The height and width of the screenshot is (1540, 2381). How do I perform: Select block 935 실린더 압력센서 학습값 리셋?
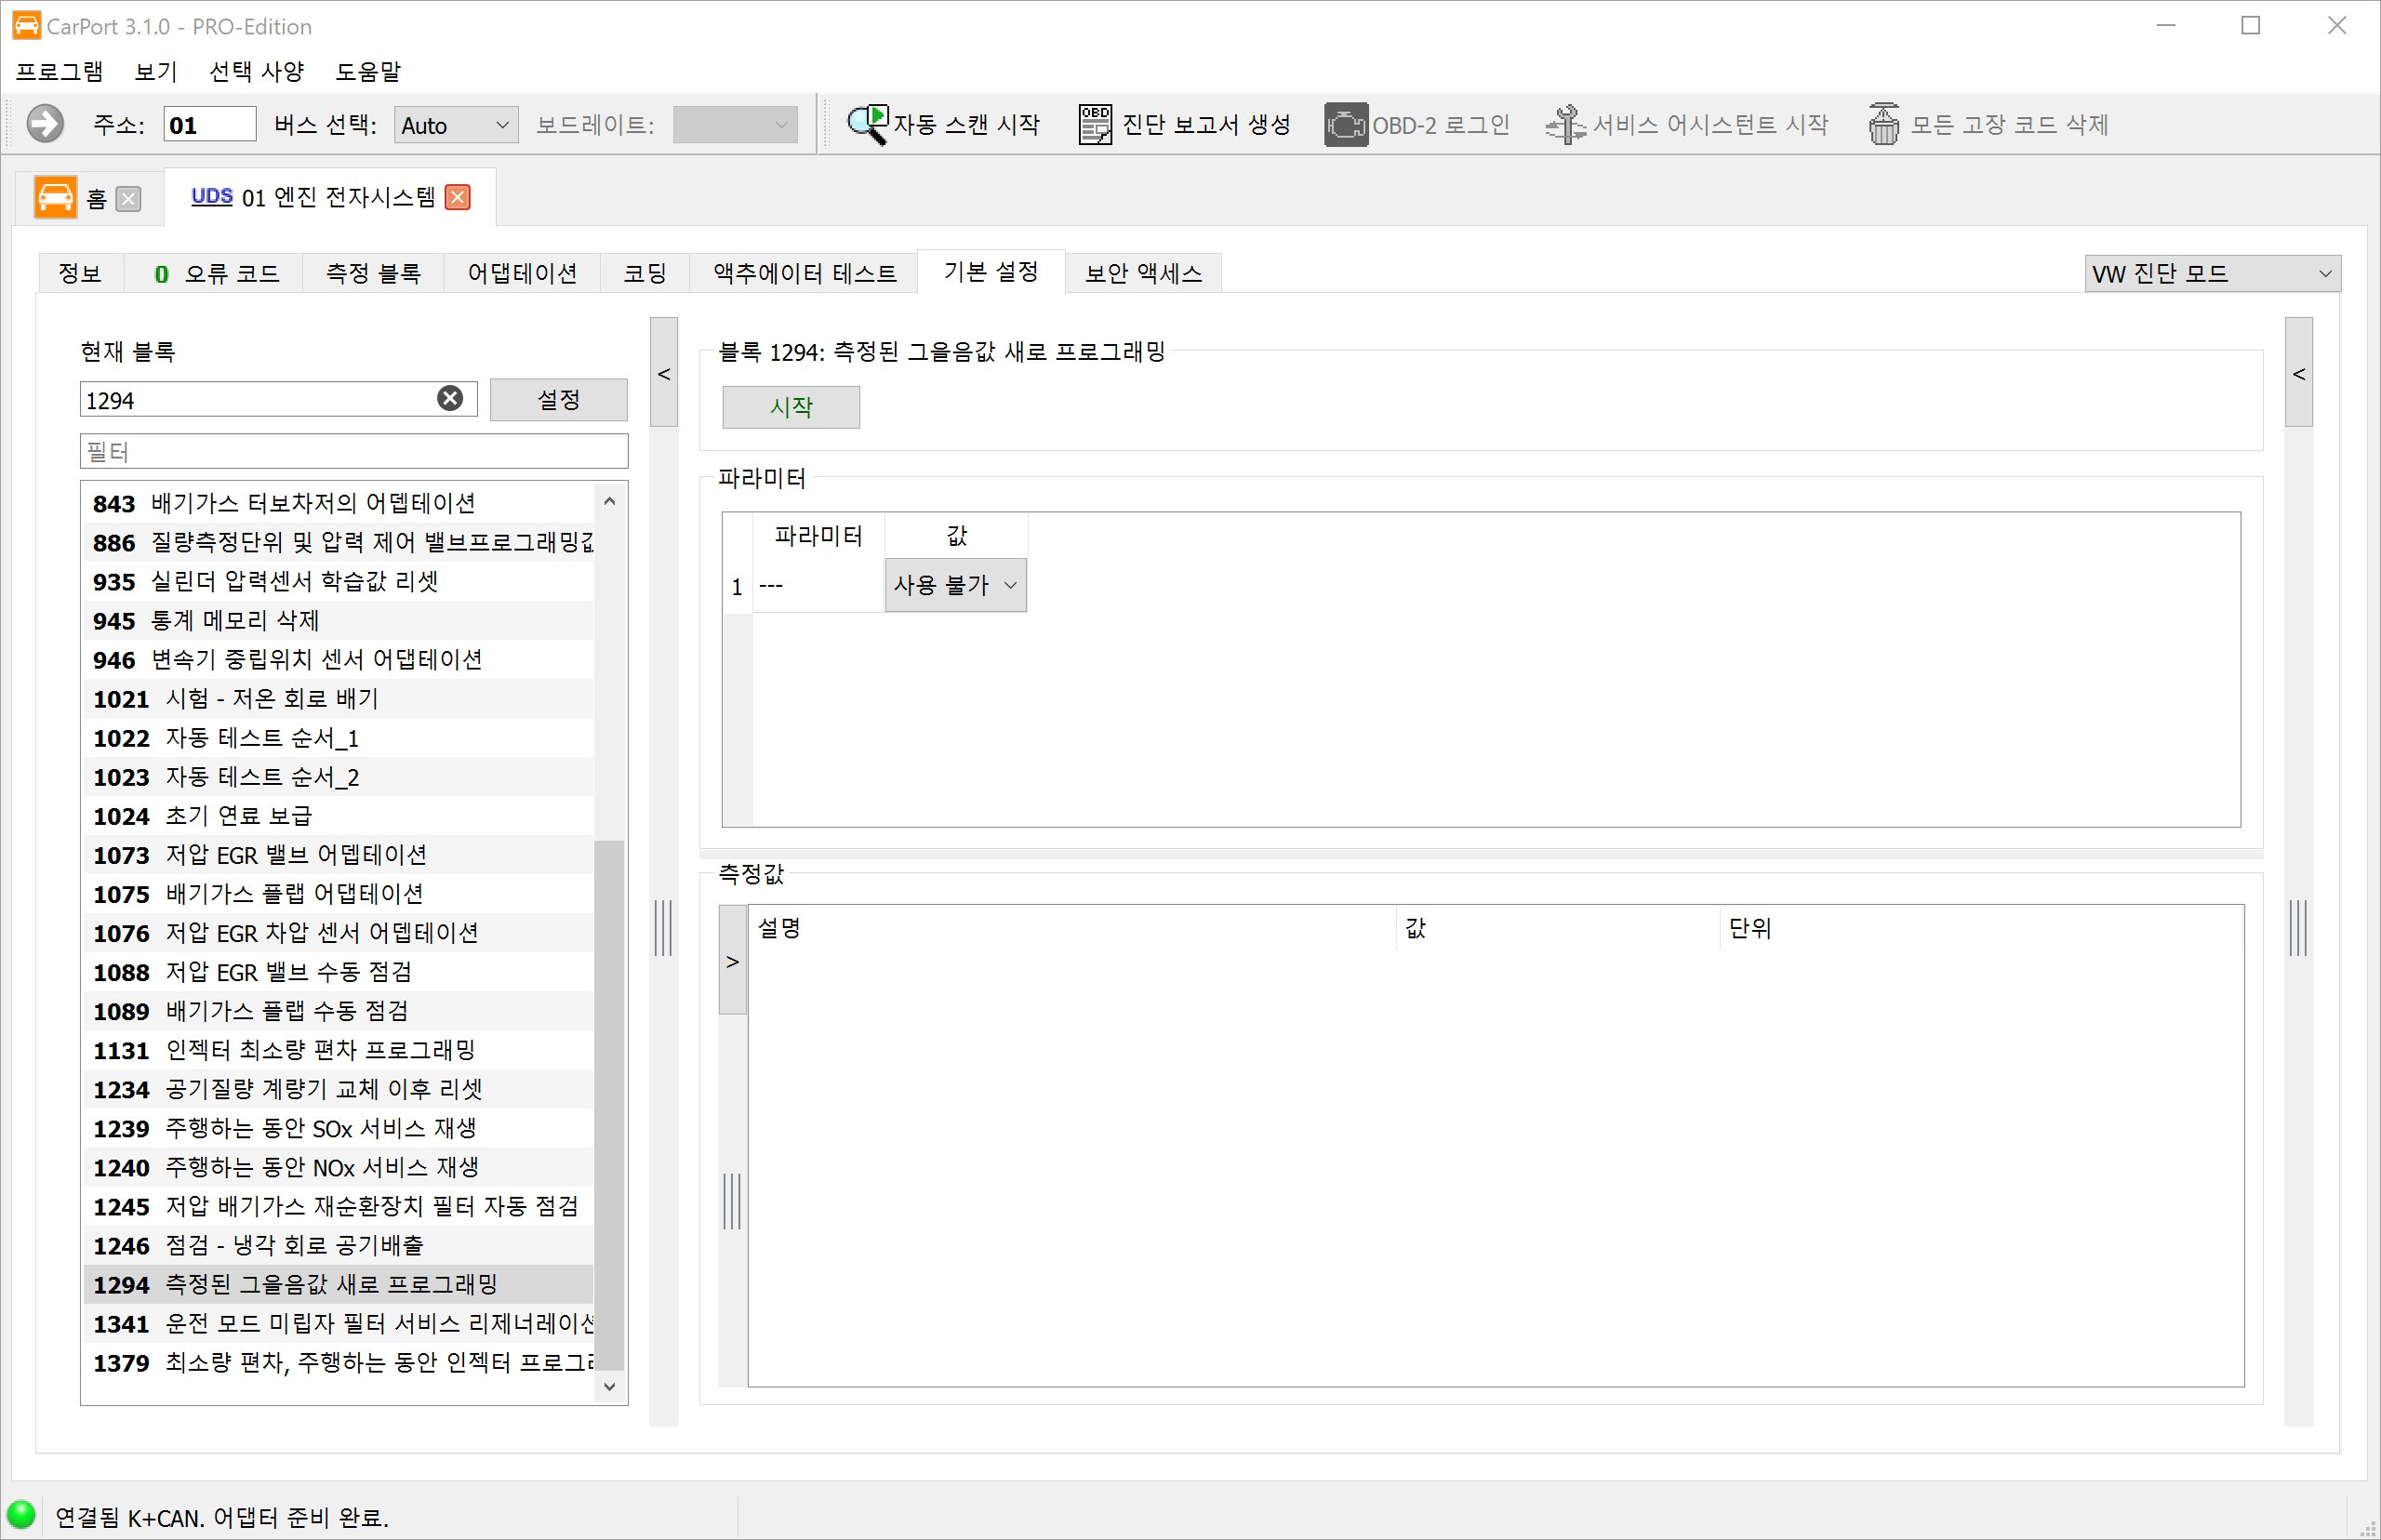(x=338, y=581)
